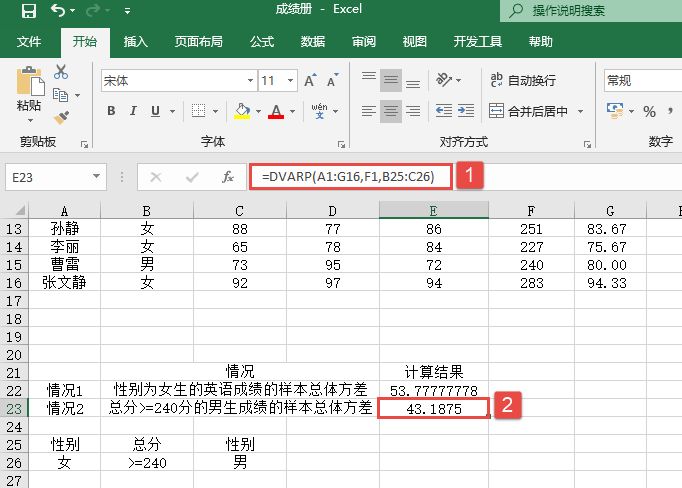Viewport: 682px width, 488px height.
Task: Click the Increase Font Size icon
Action: (310, 81)
